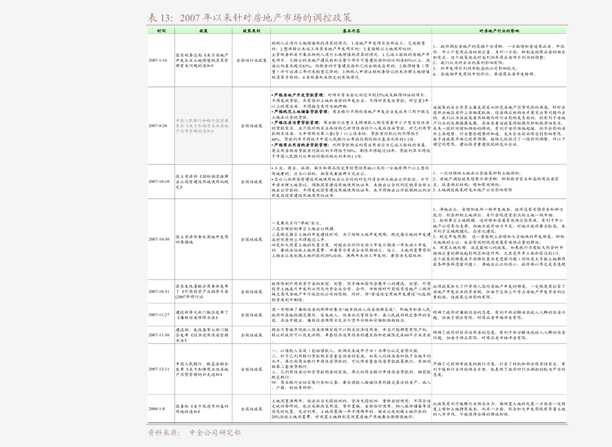Click the grey-shaded policy cell for 2007-9-28

click(x=203, y=126)
